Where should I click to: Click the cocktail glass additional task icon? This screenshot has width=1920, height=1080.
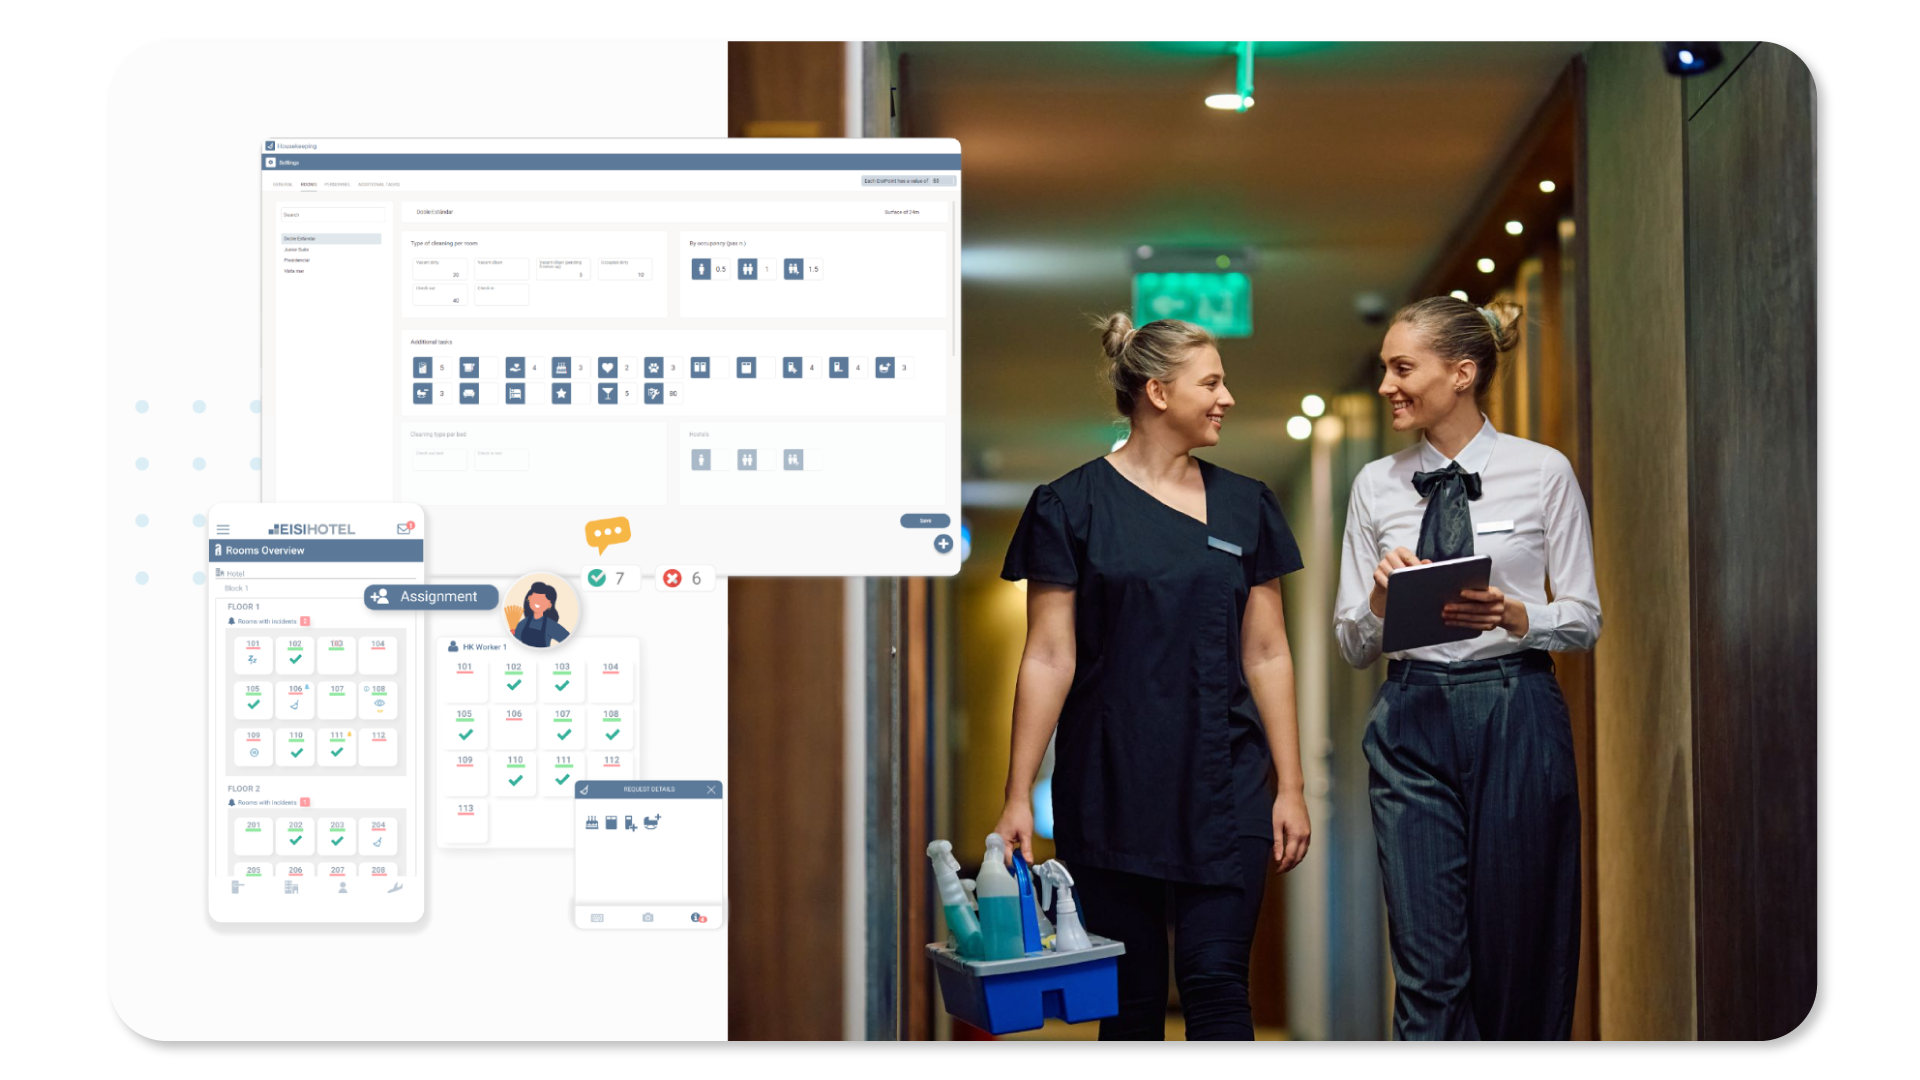607,394
